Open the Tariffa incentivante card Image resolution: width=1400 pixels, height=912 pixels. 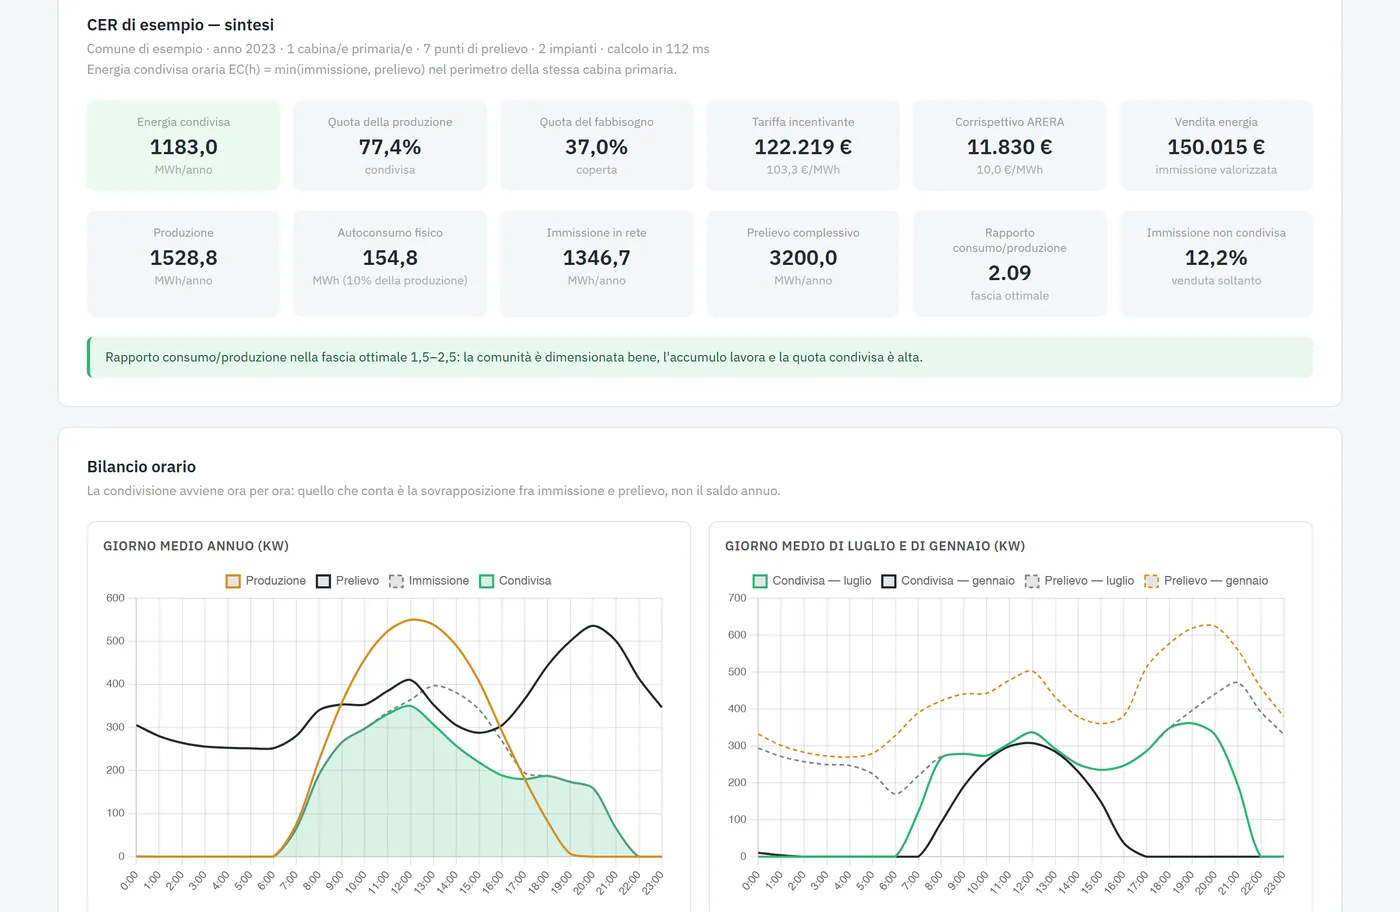coord(803,145)
